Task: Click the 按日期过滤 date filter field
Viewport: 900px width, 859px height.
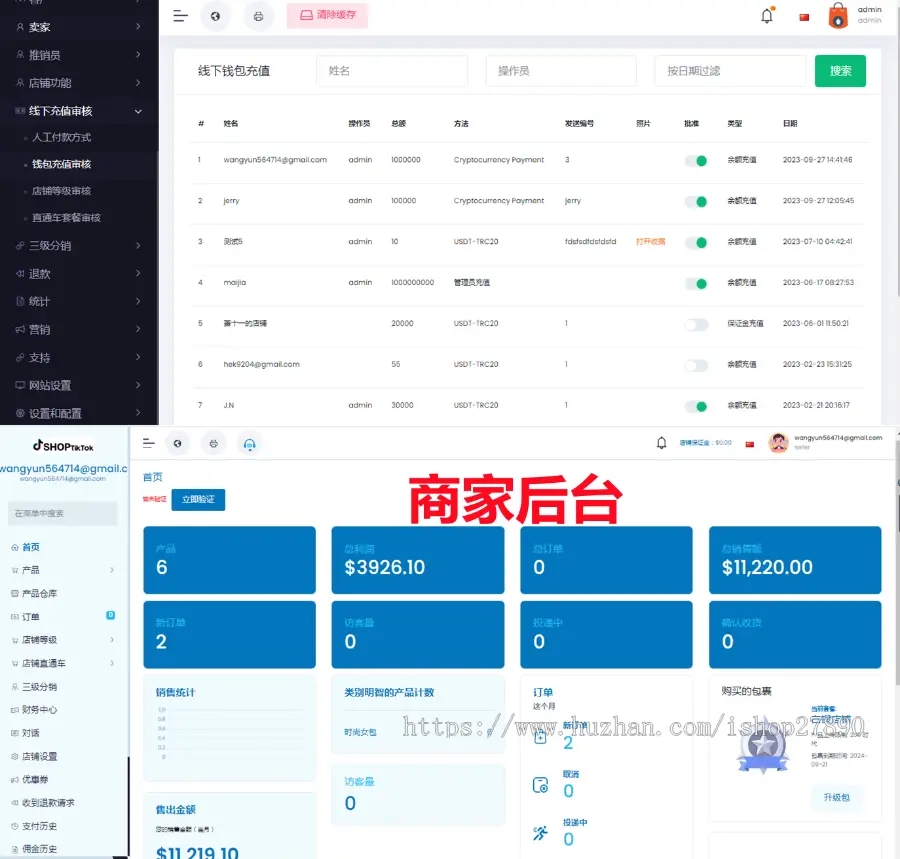Action: click(x=730, y=71)
